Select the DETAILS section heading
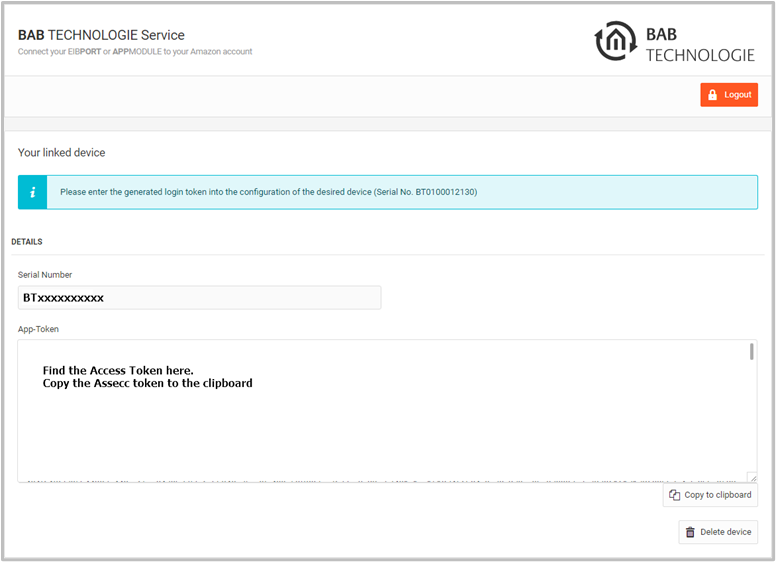 tap(26, 242)
